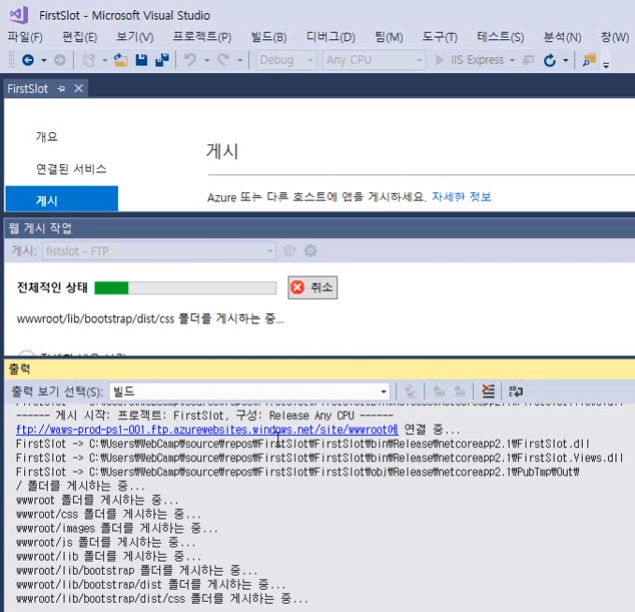The image size is (635, 612).
Task: Click Find Message in Code output icon
Action: click(411, 391)
